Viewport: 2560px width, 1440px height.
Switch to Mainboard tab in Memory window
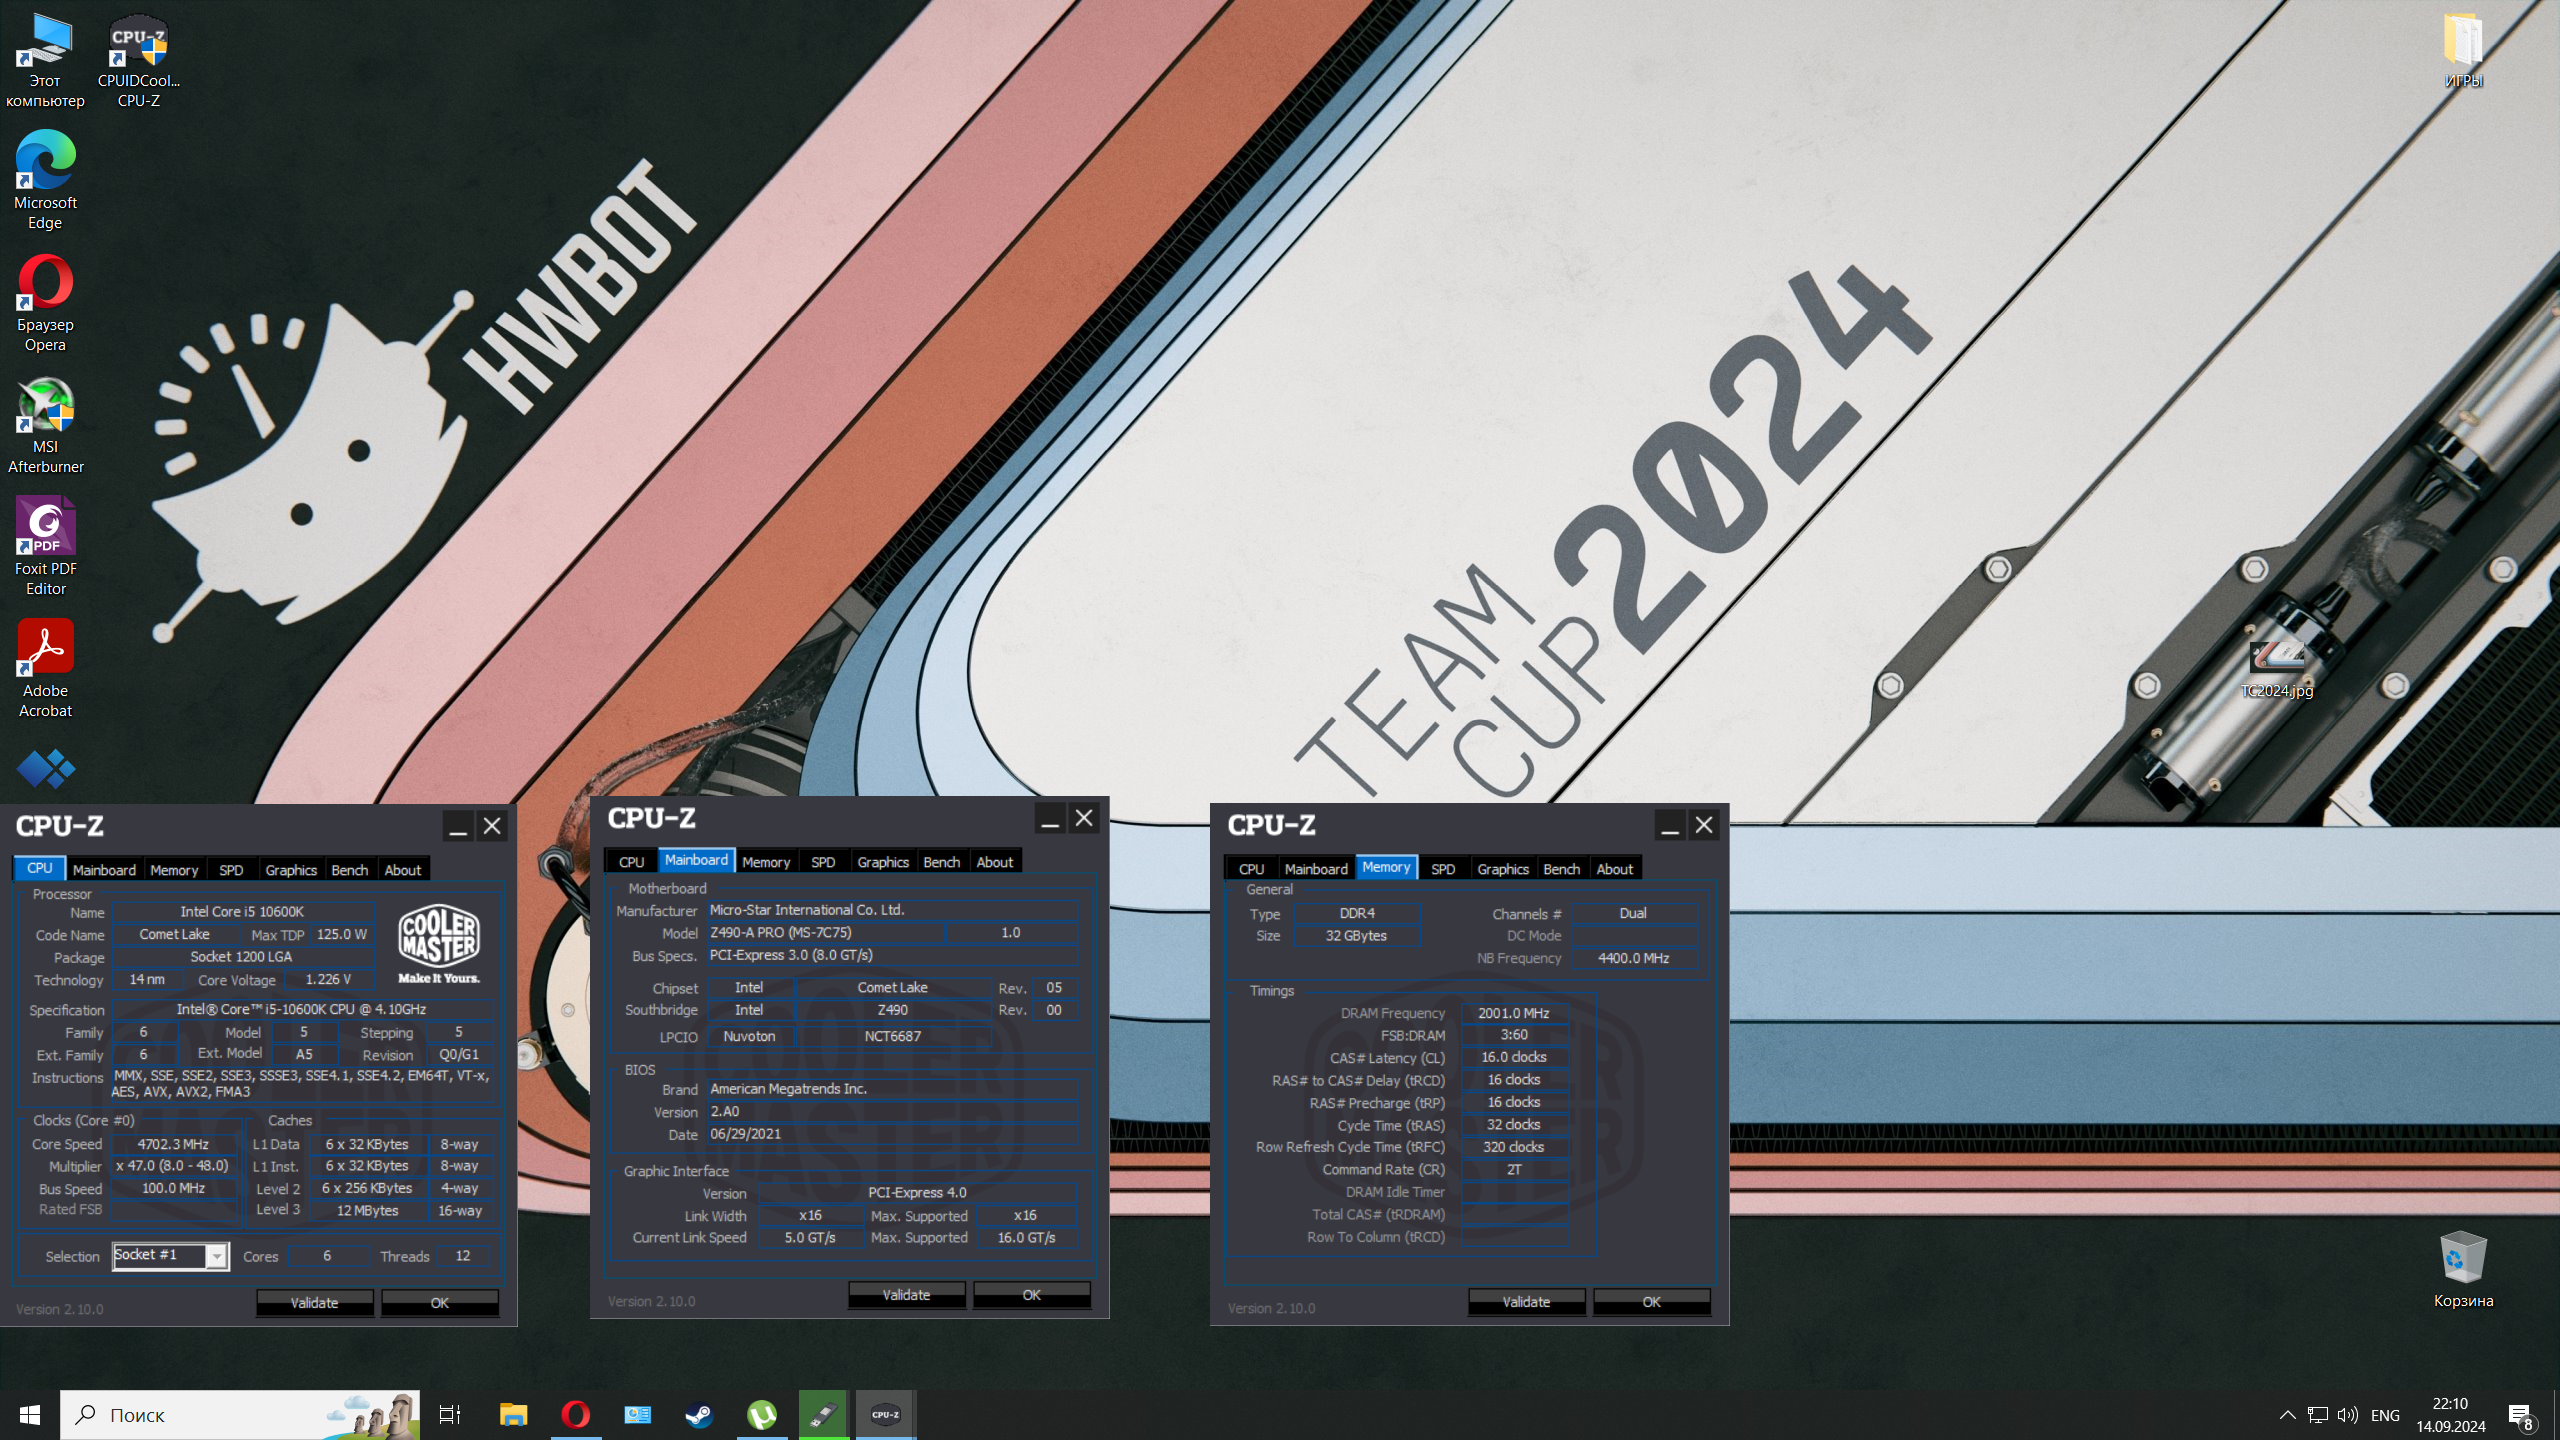[1316, 868]
